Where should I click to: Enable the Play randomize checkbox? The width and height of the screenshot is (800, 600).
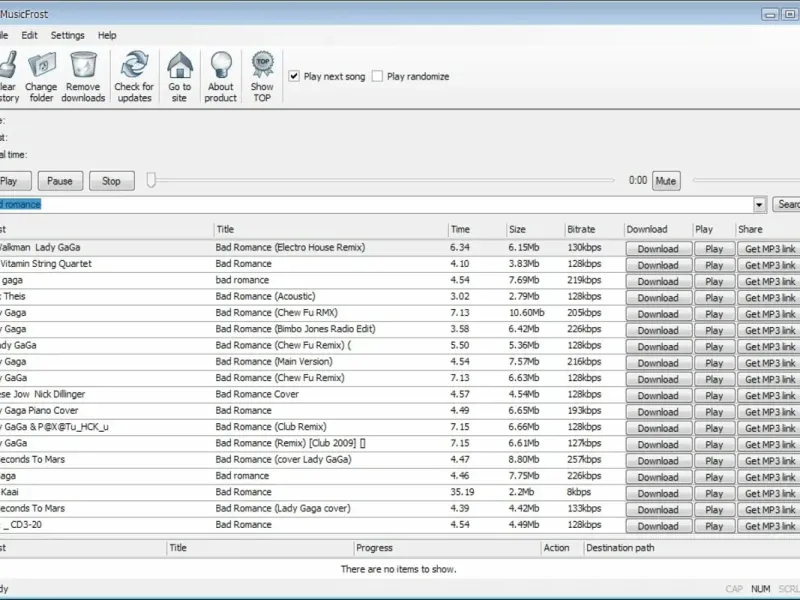pos(378,76)
